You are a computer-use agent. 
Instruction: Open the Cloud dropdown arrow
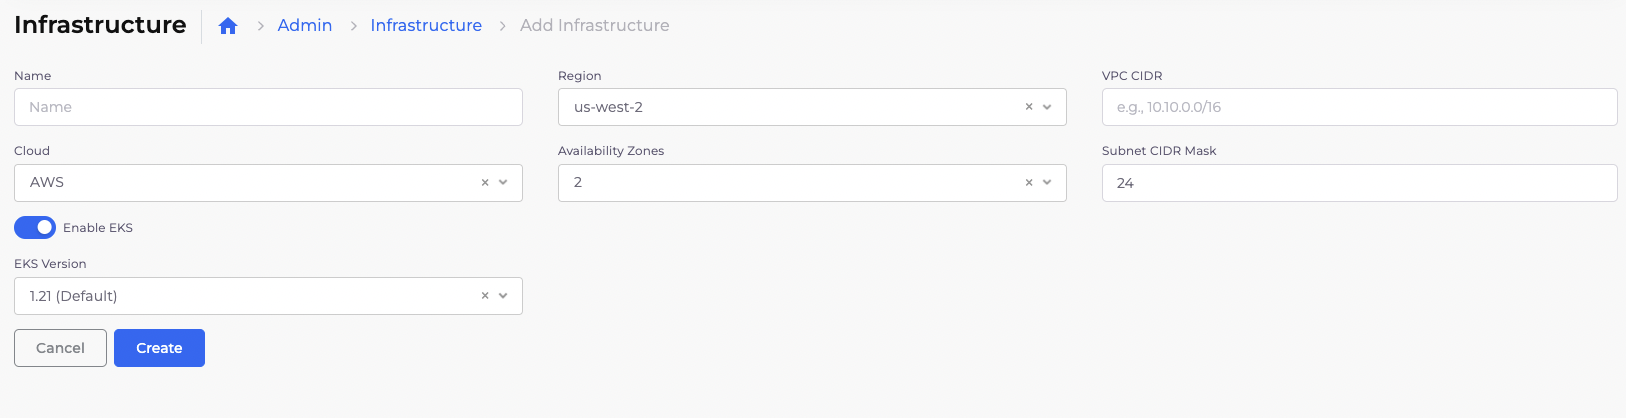503,182
